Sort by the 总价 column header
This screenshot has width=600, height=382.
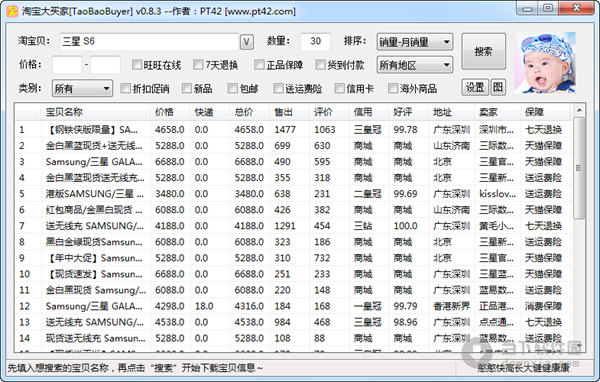point(249,112)
